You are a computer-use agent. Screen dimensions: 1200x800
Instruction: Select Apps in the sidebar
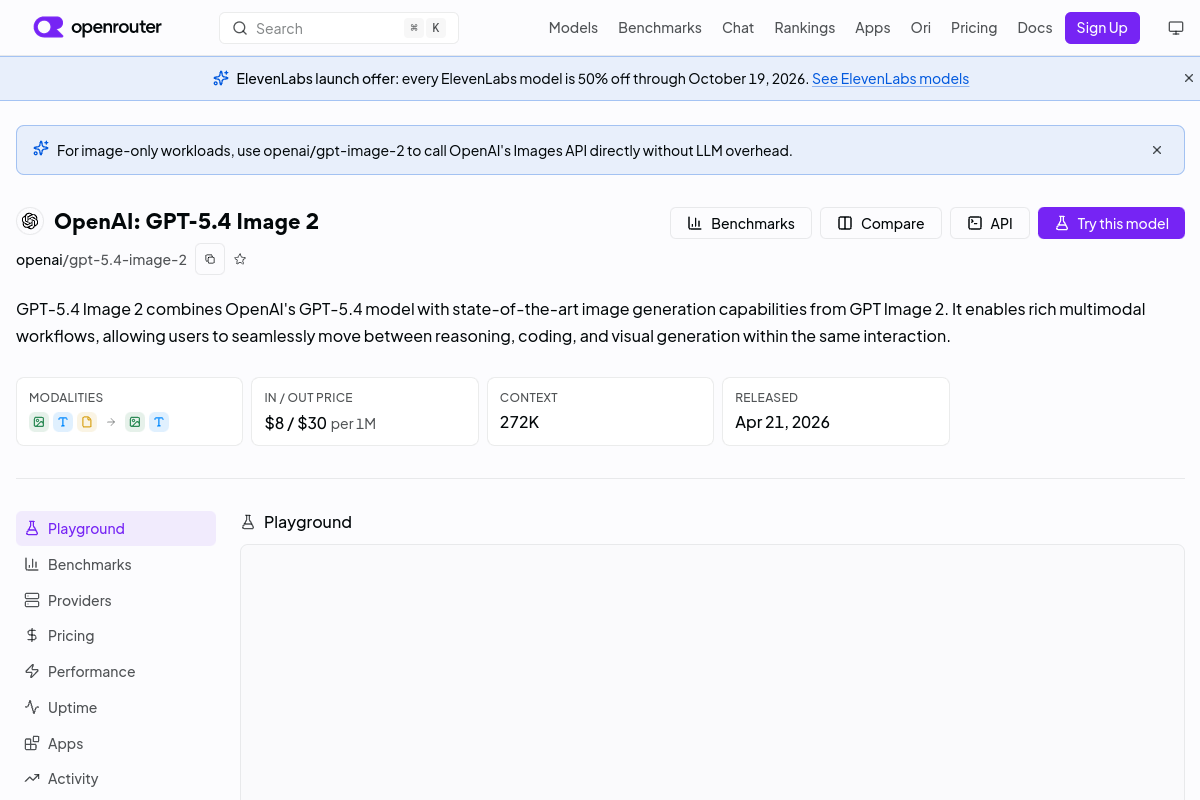[x=116, y=743]
